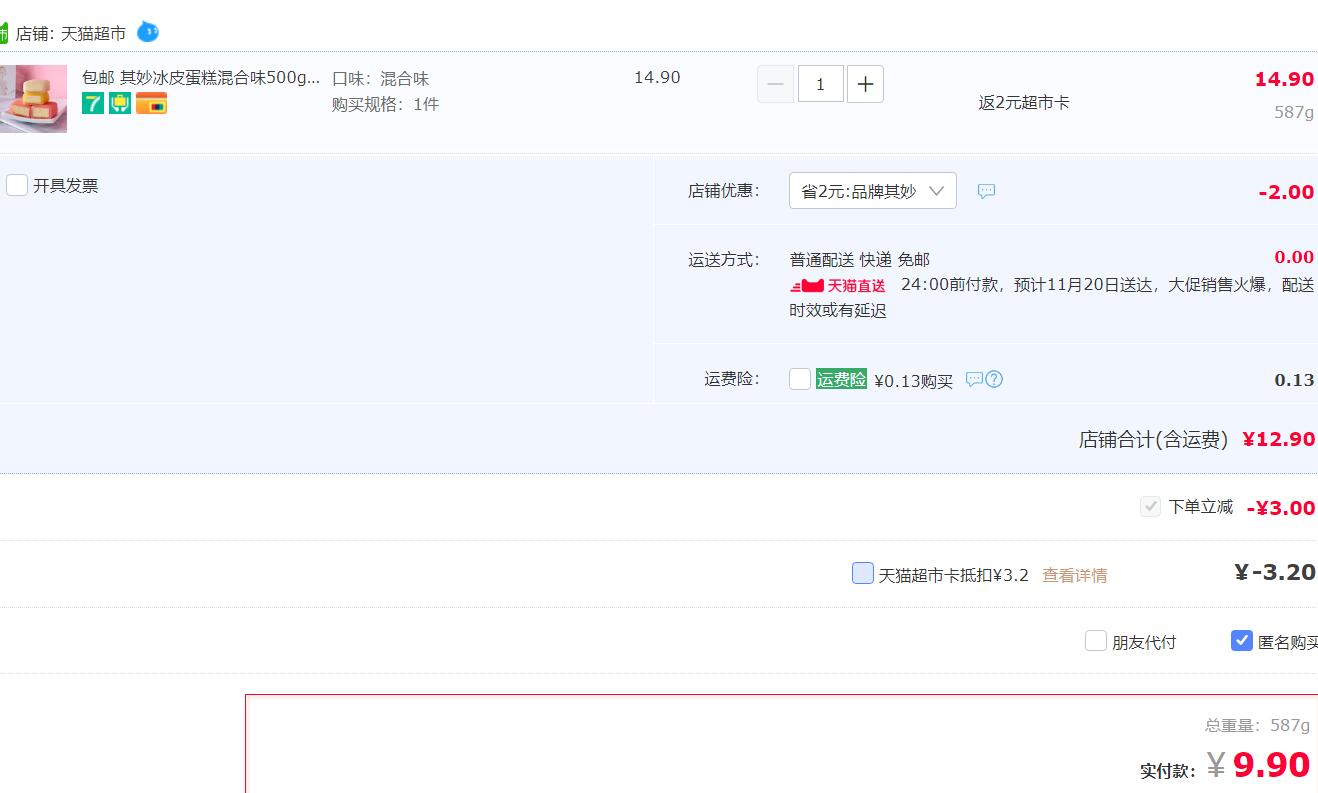The height and width of the screenshot is (793, 1318).
Task: Check the 天猫超市卡抵扣¥3.2 checkbox
Action: click(x=863, y=573)
